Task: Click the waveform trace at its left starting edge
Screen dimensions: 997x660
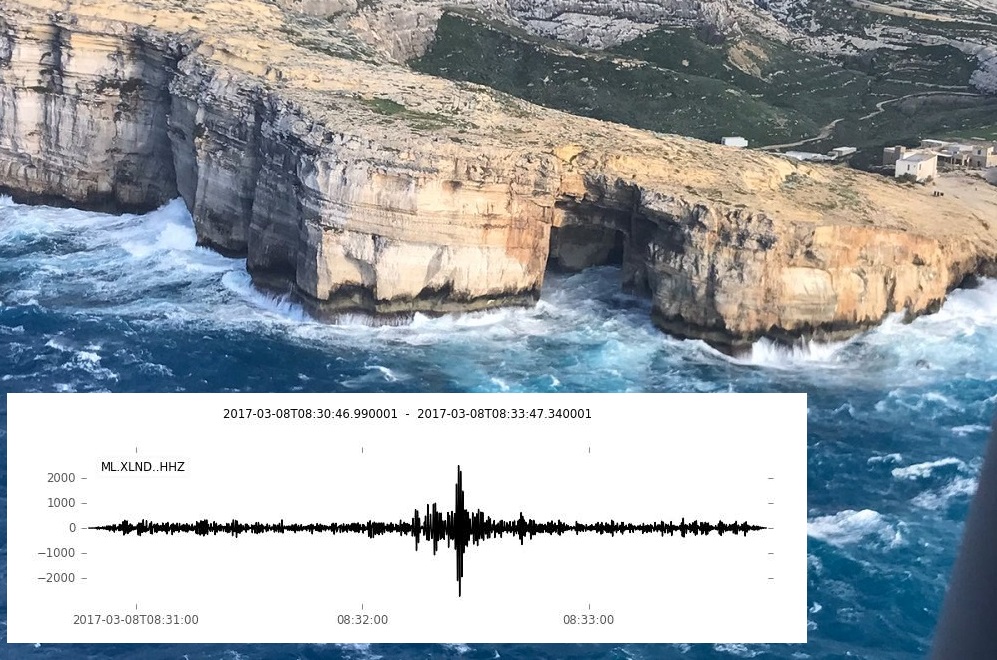Action: pos(90,527)
